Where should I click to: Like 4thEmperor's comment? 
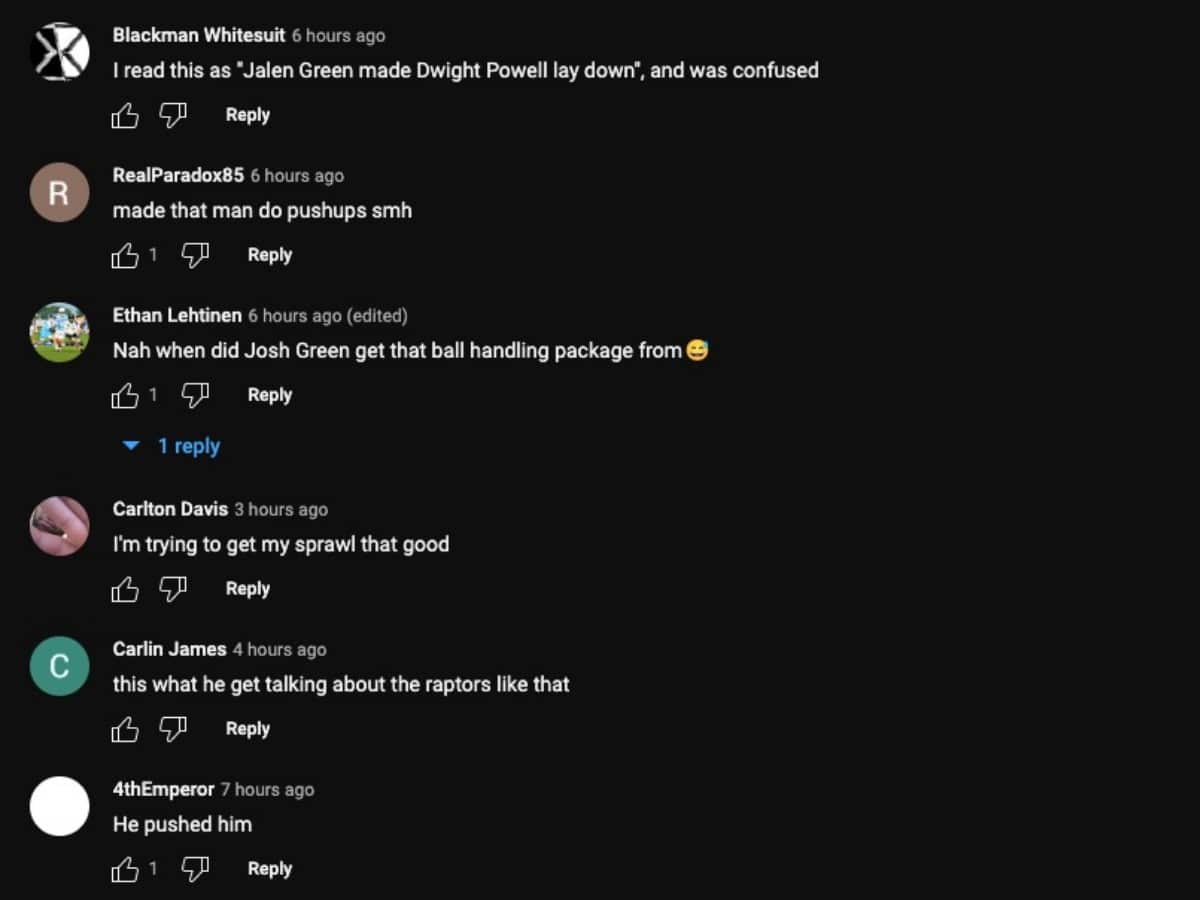click(125, 870)
